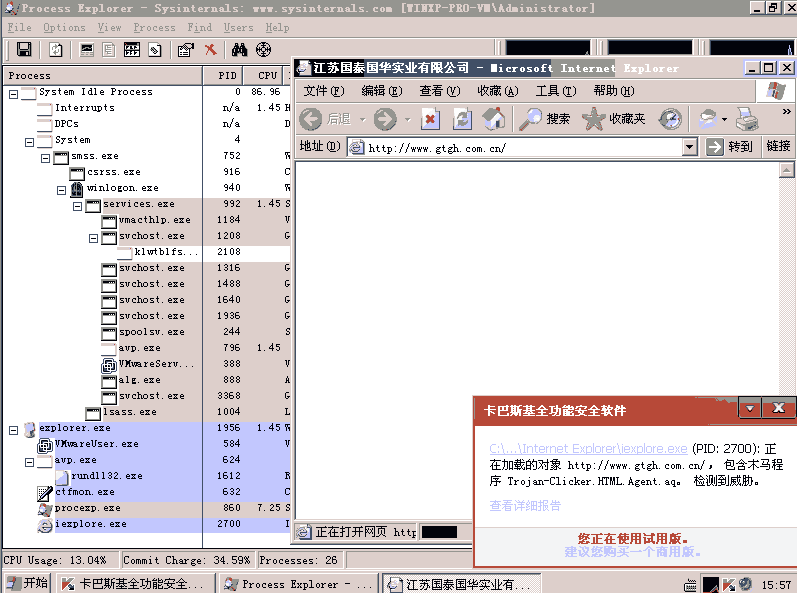Open the 文件(F) menu in Internet Explorer
Screen dimensions: 797x593
324,91
